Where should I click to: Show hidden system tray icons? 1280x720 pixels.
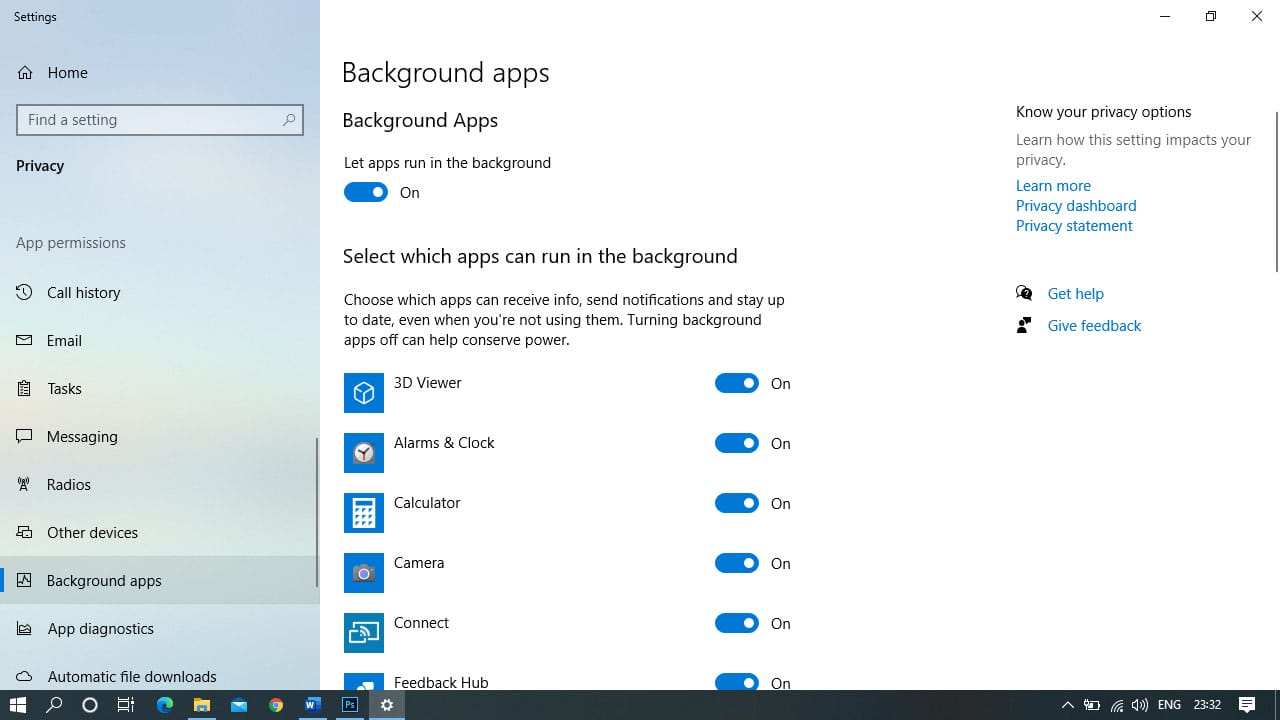(x=1067, y=705)
